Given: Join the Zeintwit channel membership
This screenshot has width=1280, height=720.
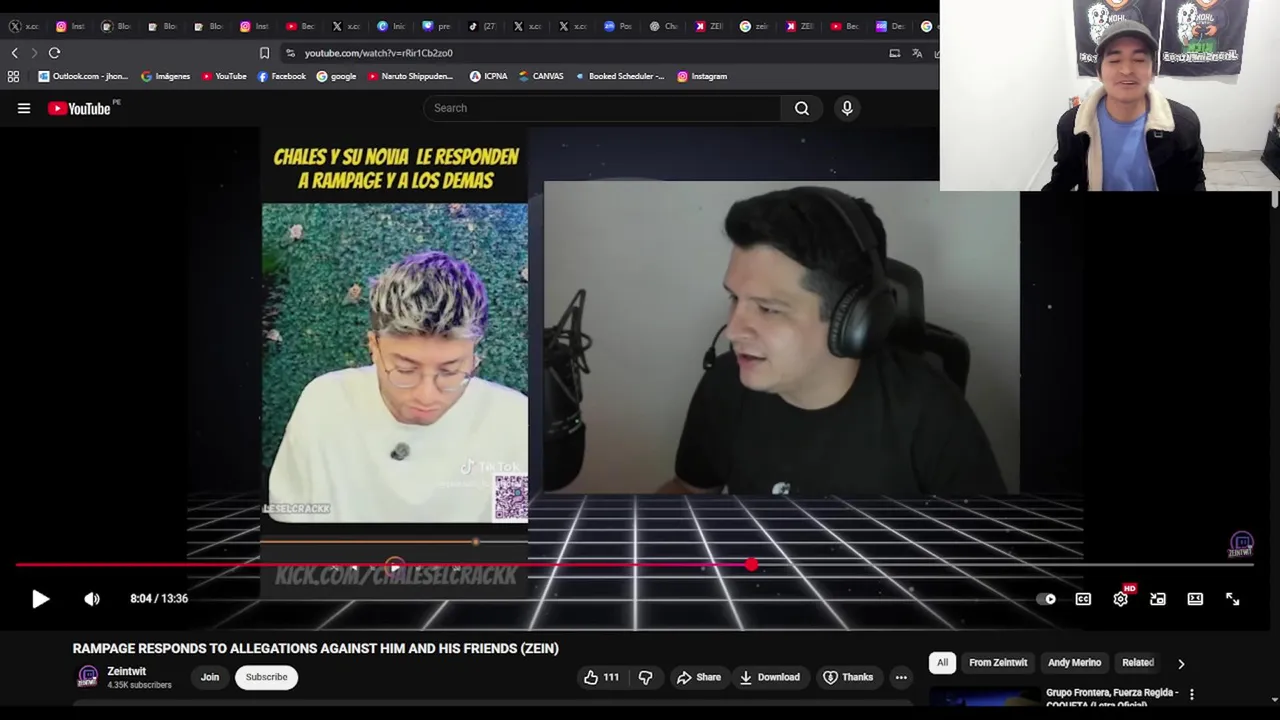Looking at the screenshot, I should click(x=210, y=677).
